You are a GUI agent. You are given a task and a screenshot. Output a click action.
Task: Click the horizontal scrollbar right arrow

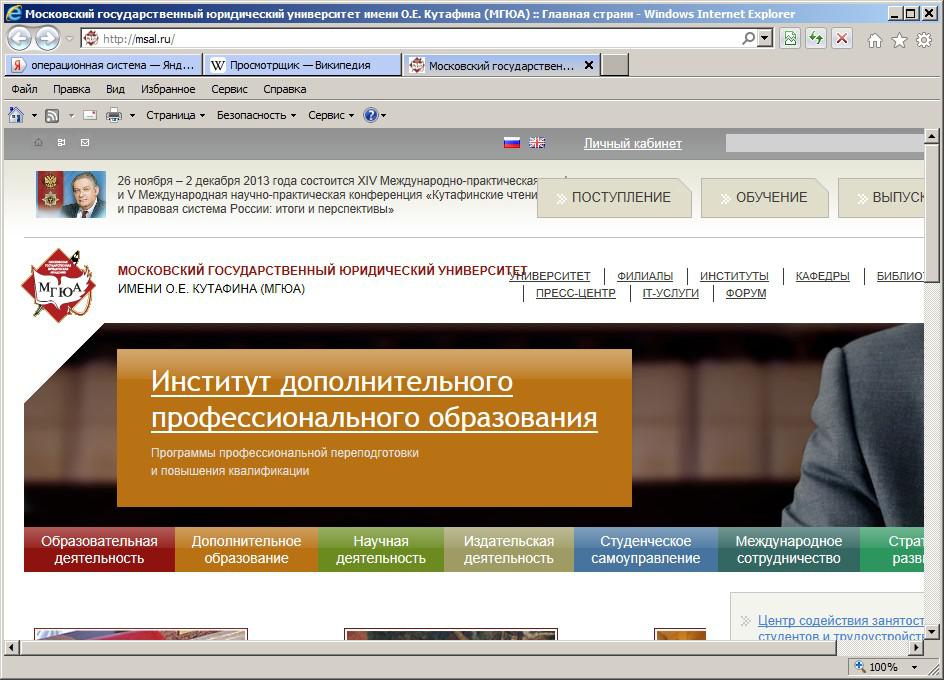click(916, 647)
